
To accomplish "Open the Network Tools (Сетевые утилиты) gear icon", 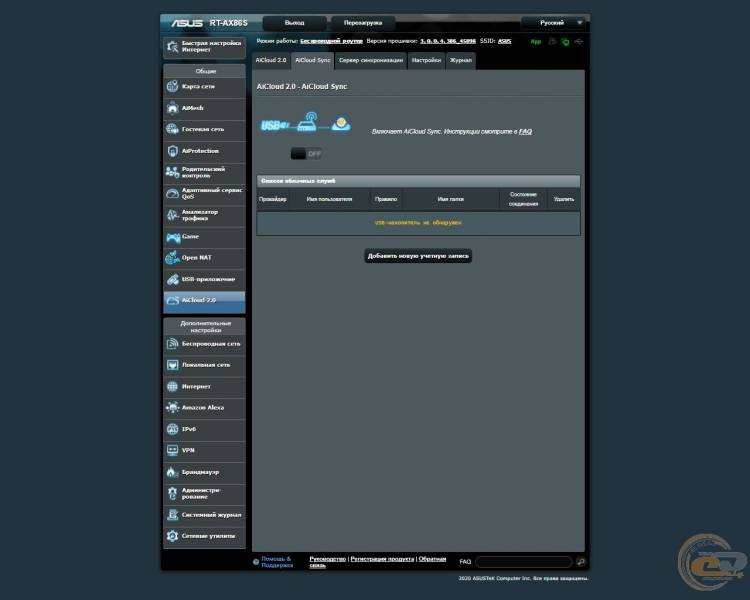I will click(x=172, y=536).
